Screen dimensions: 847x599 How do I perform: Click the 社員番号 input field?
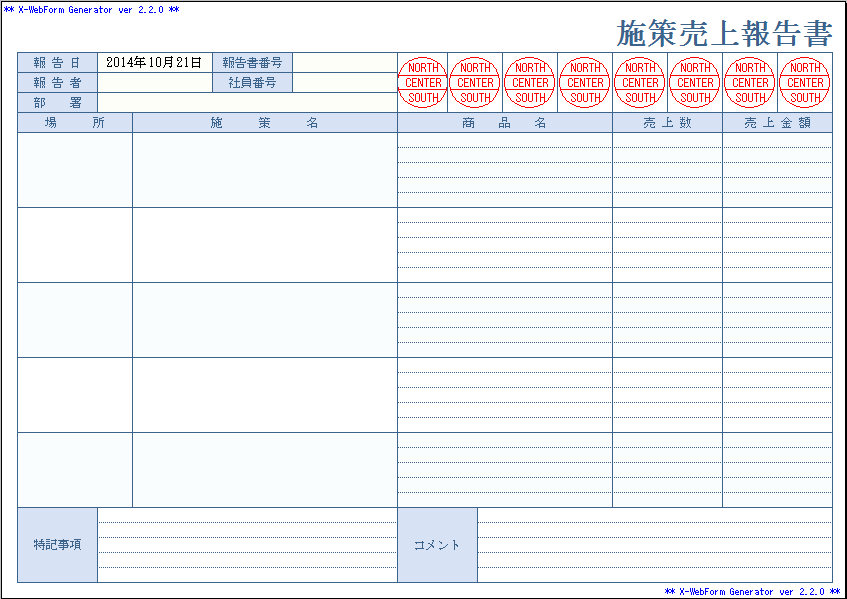coord(344,82)
